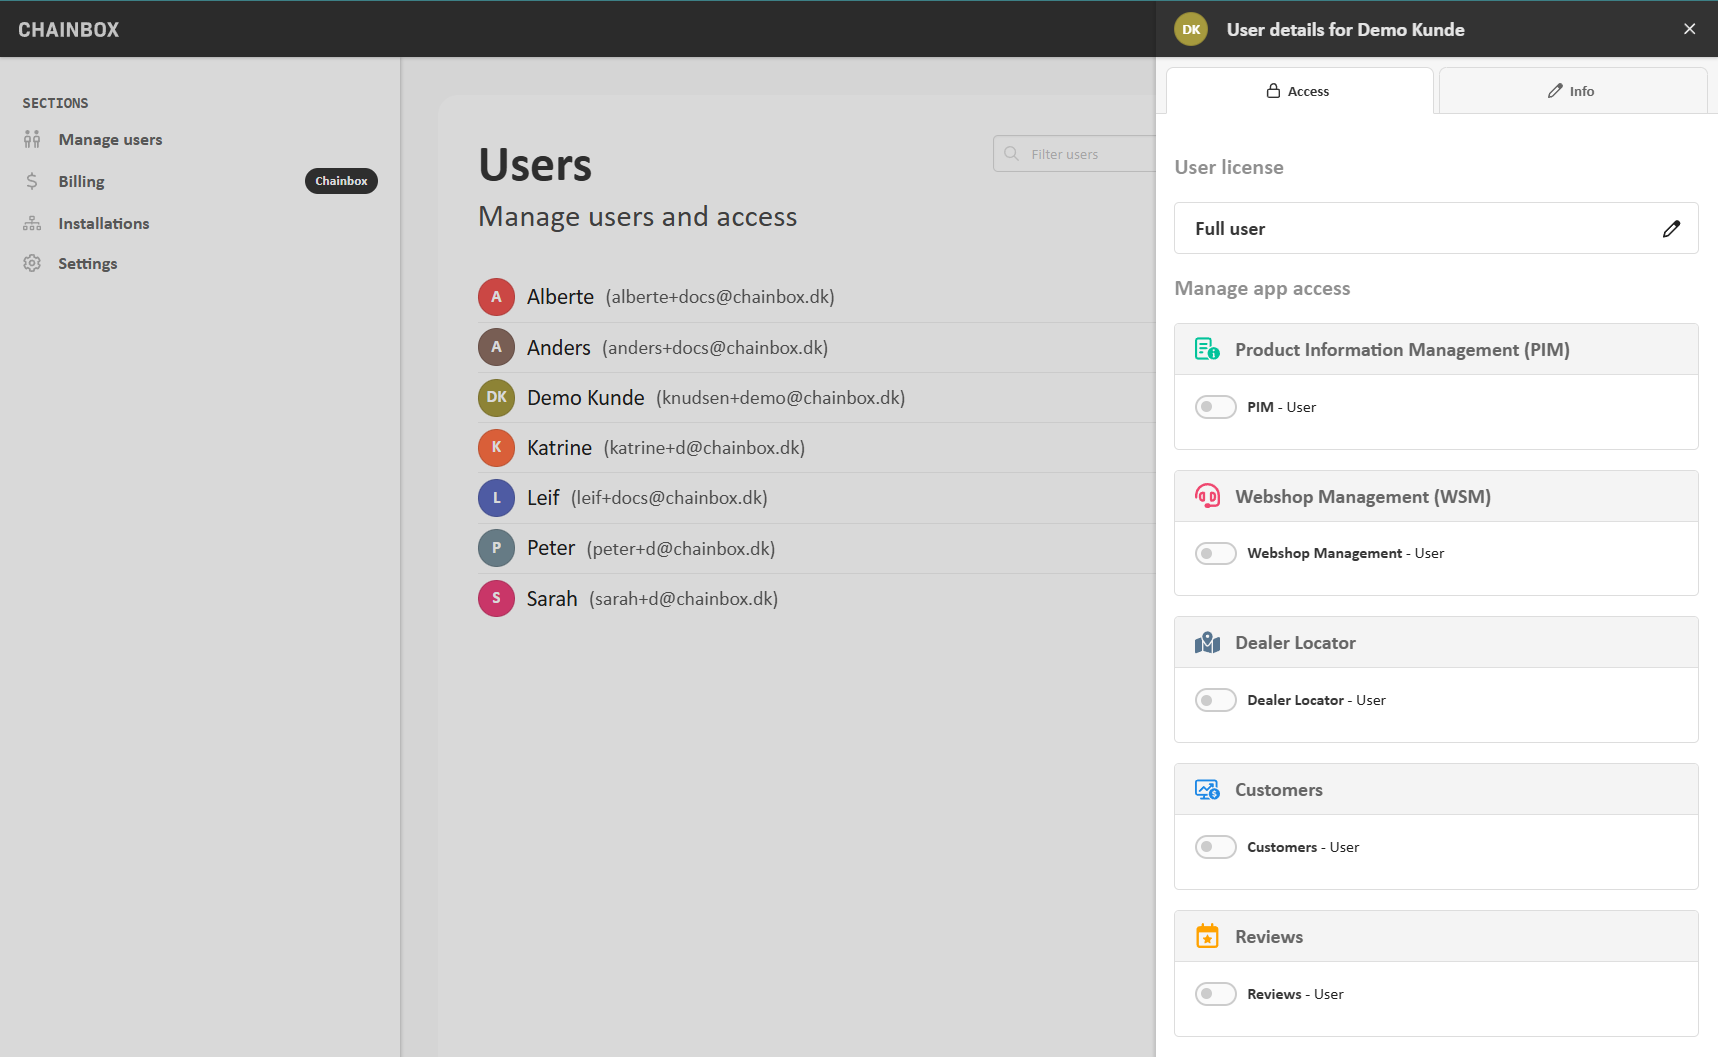
Task: Click the Customers section icon
Action: (x=1207, y=790)
